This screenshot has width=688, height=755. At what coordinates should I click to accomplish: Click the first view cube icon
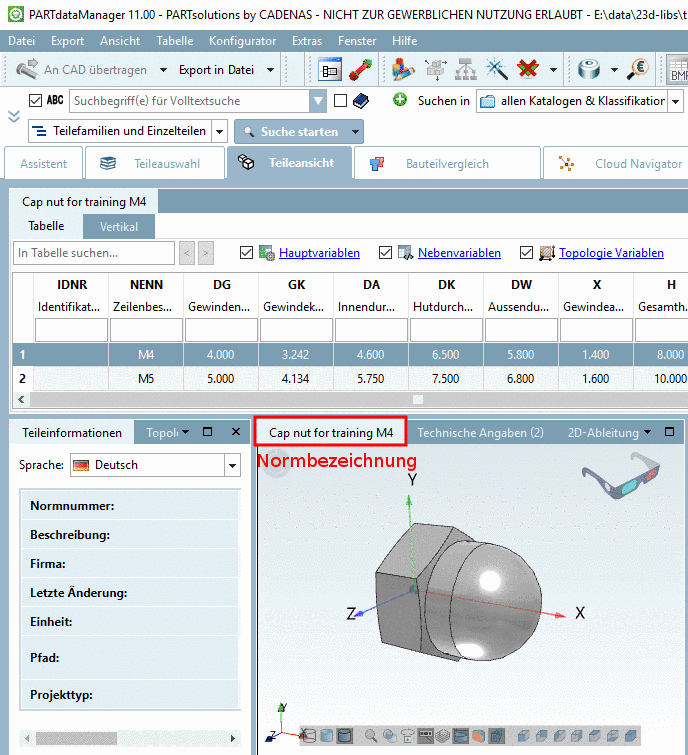[x=523, y=736]
